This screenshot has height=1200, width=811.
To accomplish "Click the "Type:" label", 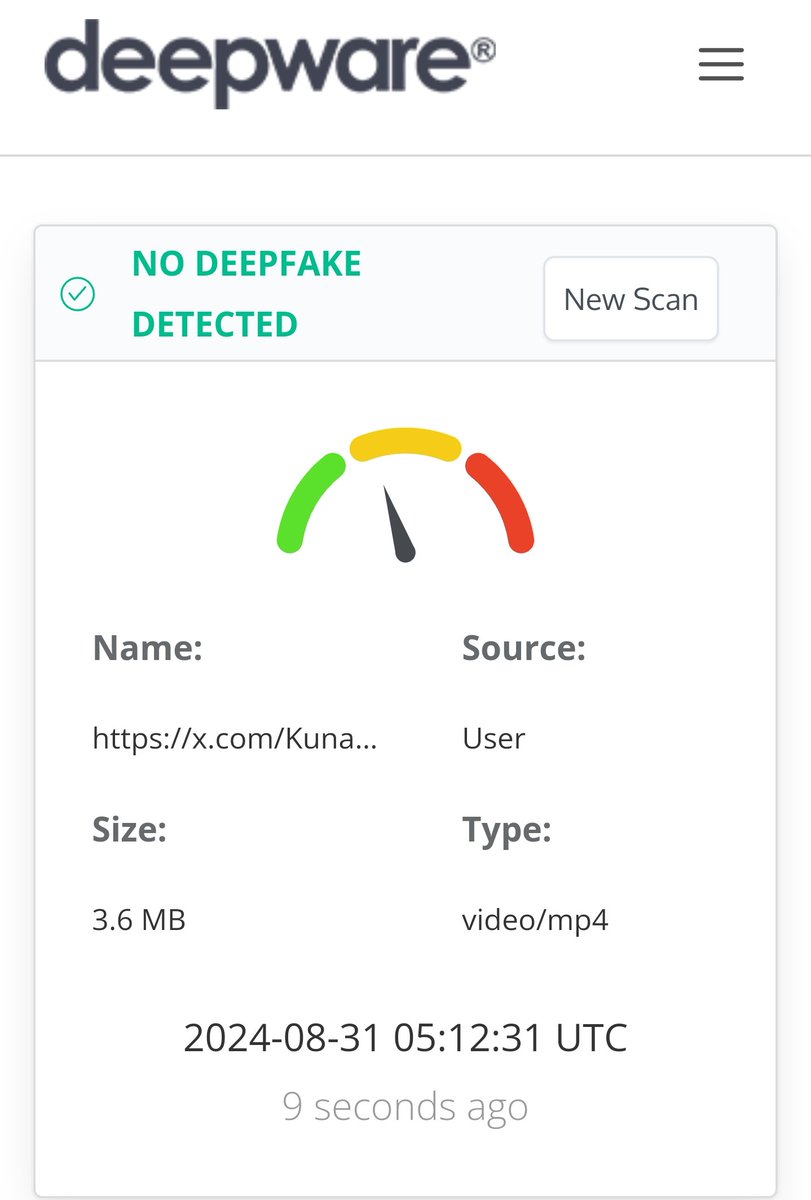I will pyautogui.click(x=507, y=830).
